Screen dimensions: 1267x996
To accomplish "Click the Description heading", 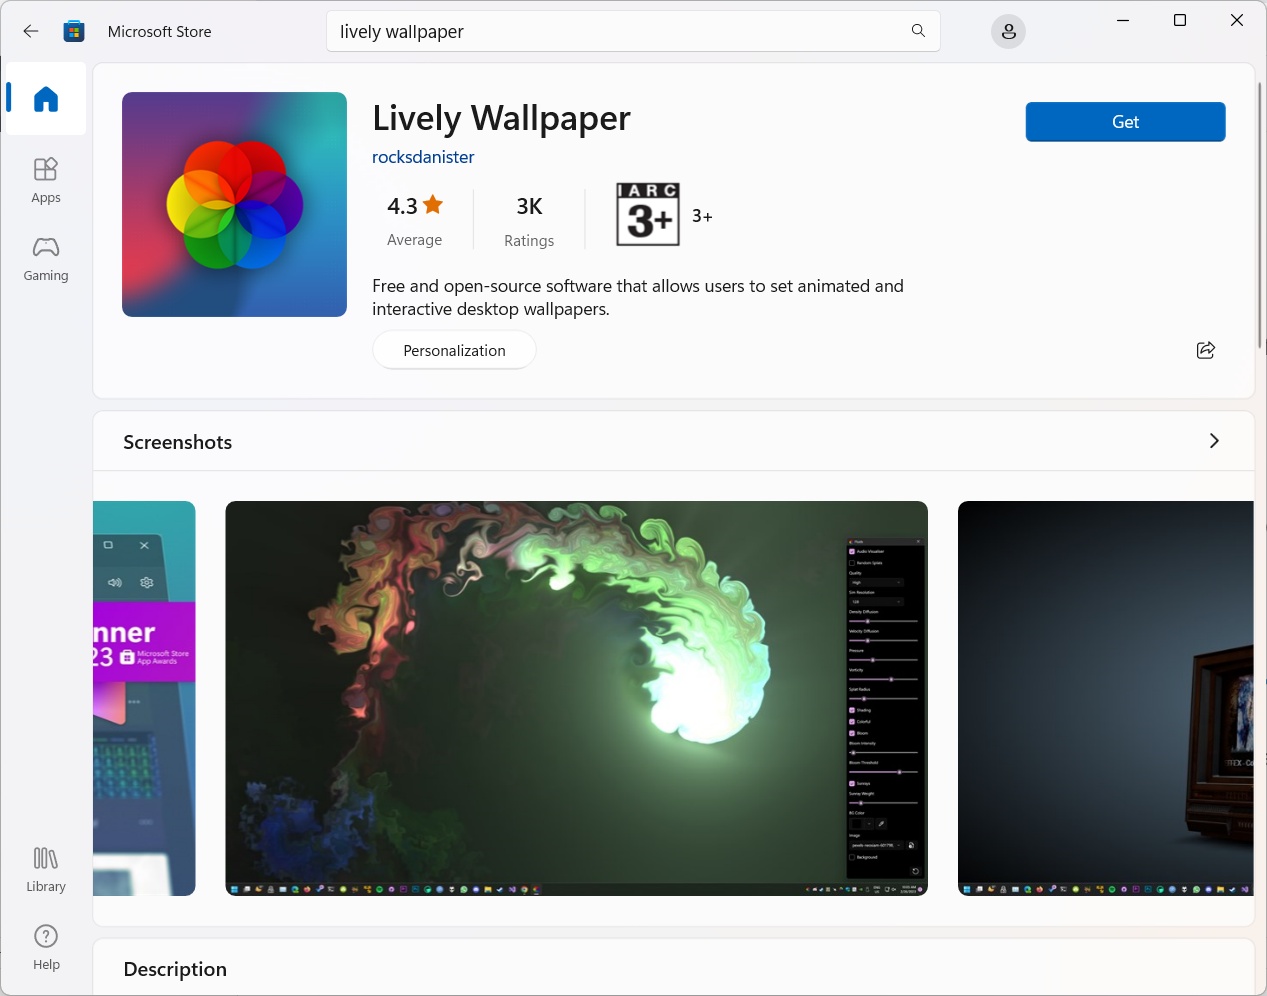I will pyautogui.click(x=175, y=969).
